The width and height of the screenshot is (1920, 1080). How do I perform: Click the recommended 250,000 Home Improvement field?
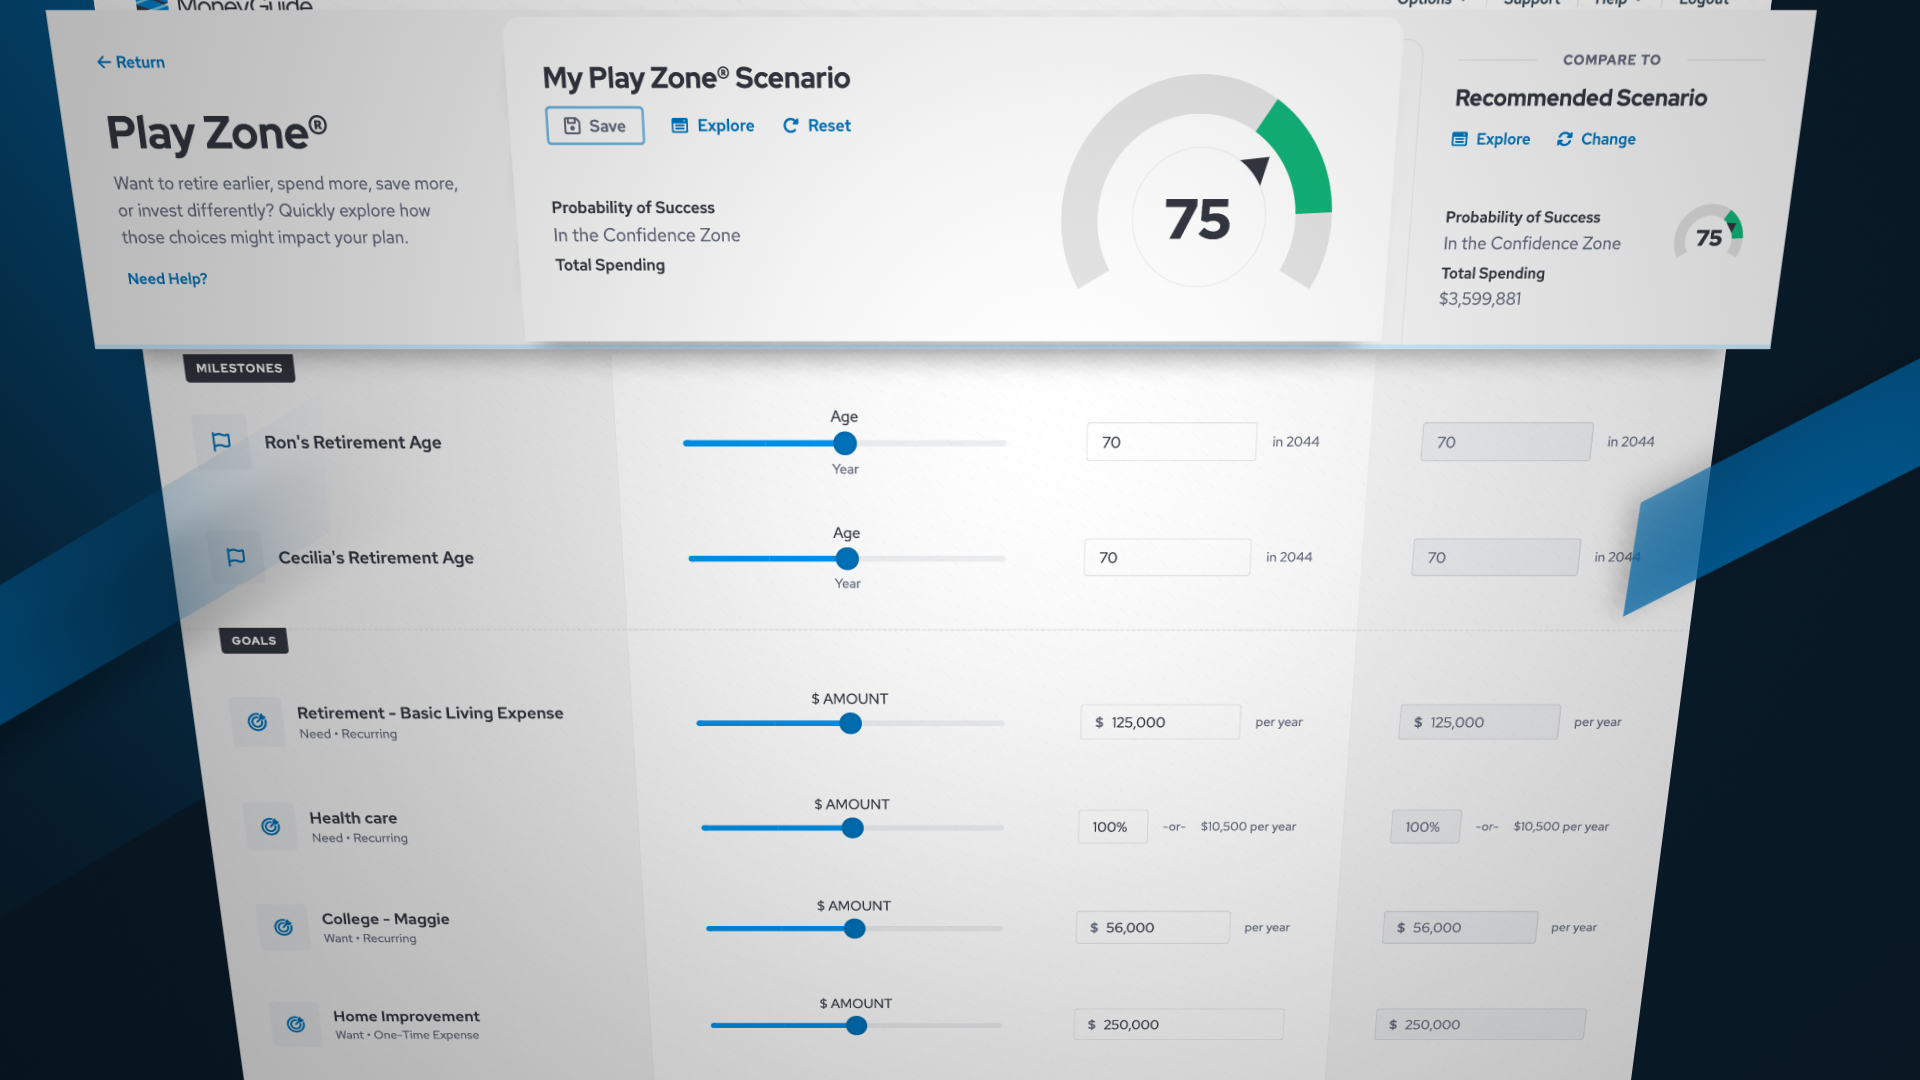click(1481, 1024)
